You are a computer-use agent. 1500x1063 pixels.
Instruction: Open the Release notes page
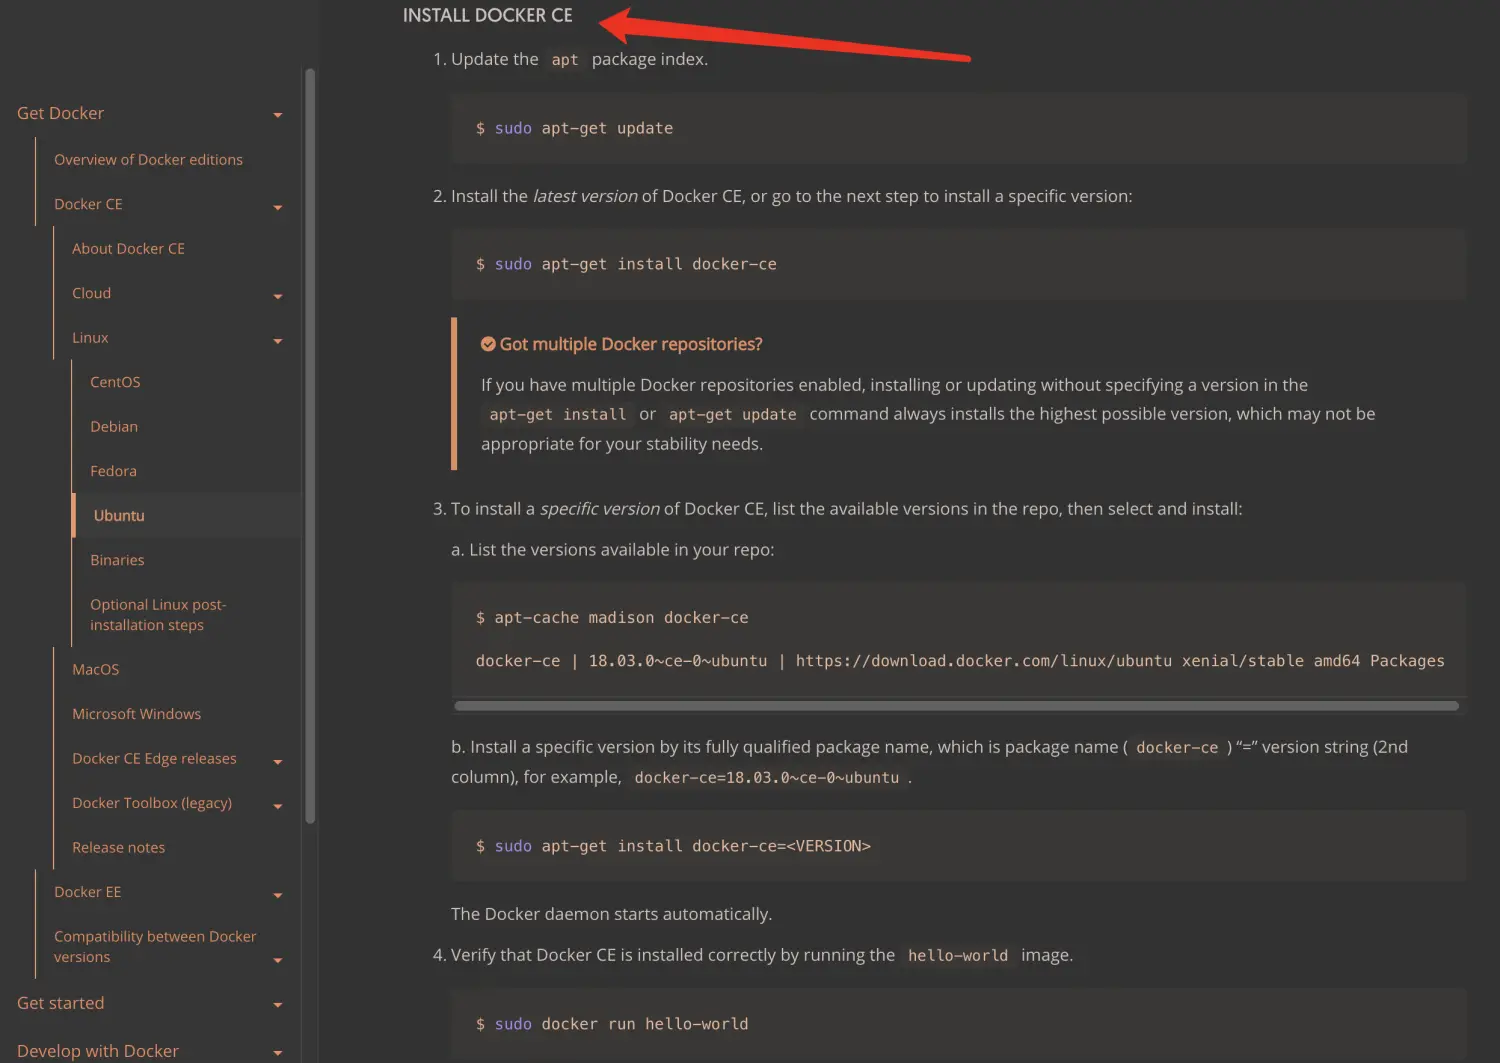click(x=118, y=848)
